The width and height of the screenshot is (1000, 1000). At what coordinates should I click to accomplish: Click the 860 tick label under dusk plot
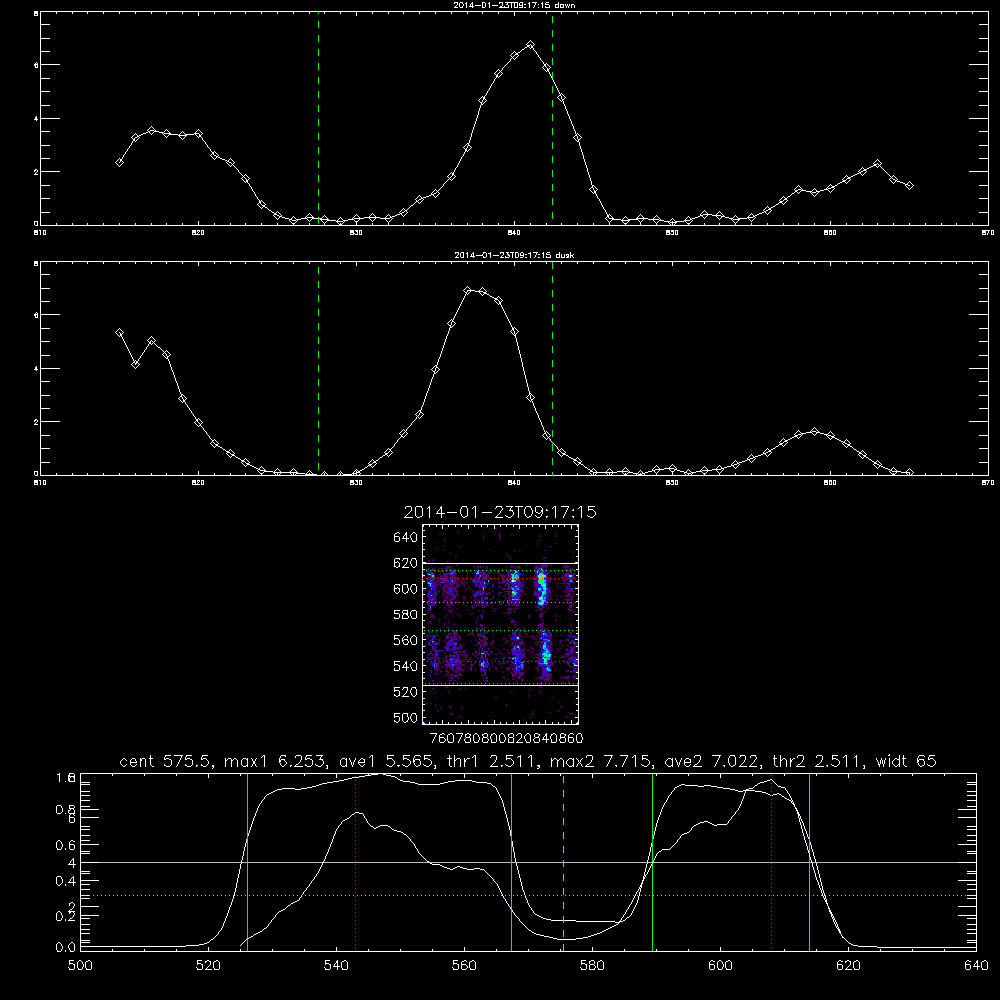coord(830,483)
